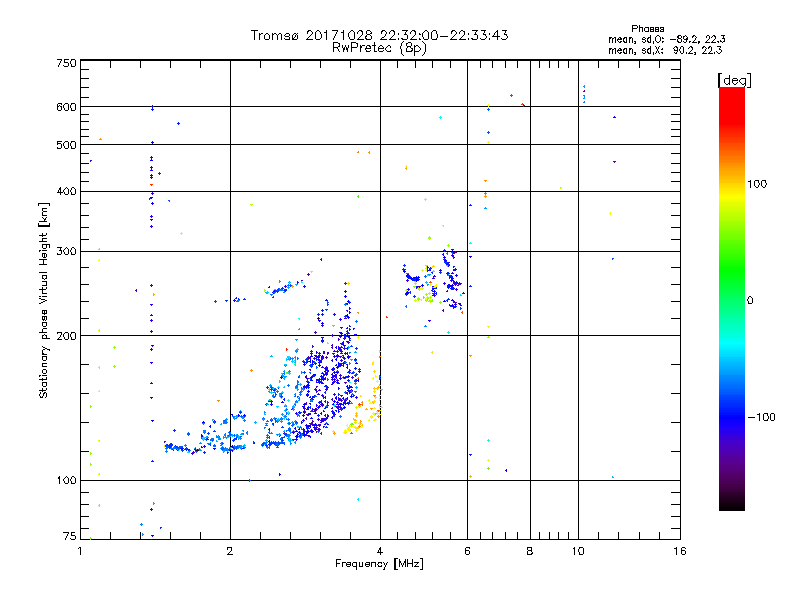Select the "Frequency [MHz]" axis title
The height and width of the screenshot is (600, 800).
379,564
